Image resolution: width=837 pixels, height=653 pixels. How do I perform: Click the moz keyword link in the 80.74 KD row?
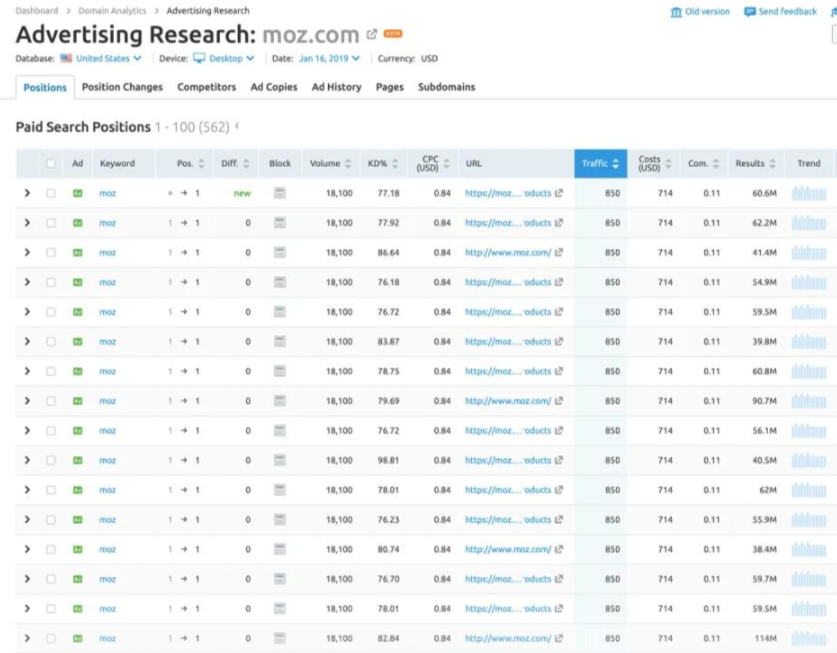[x=107, y=550]
